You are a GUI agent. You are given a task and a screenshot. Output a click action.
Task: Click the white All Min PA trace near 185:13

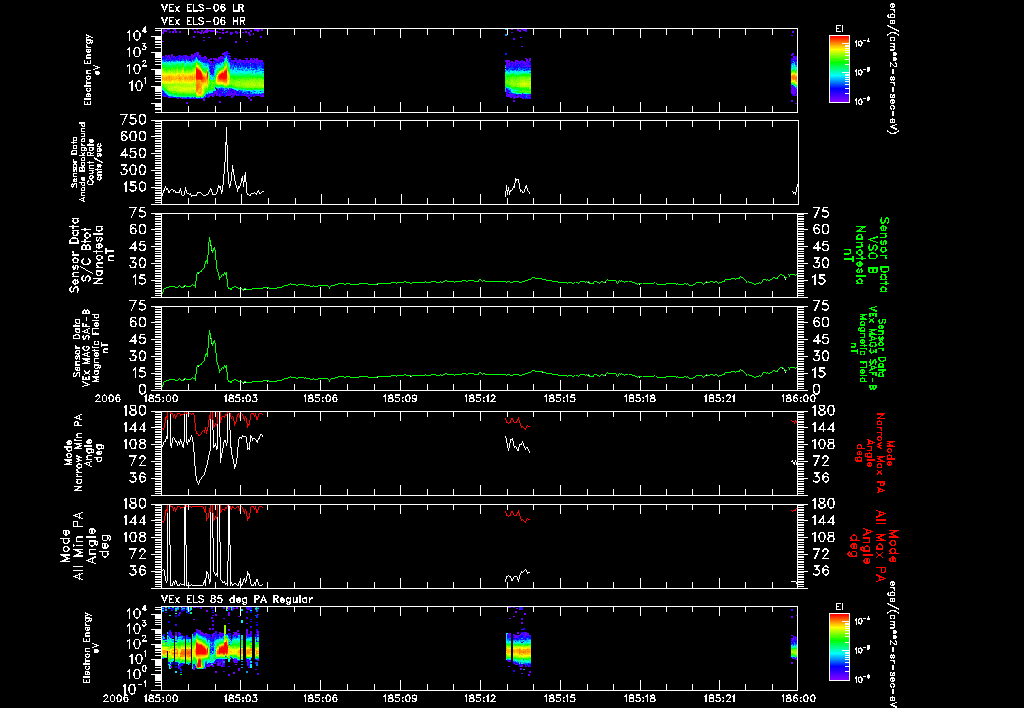point(517,577)
